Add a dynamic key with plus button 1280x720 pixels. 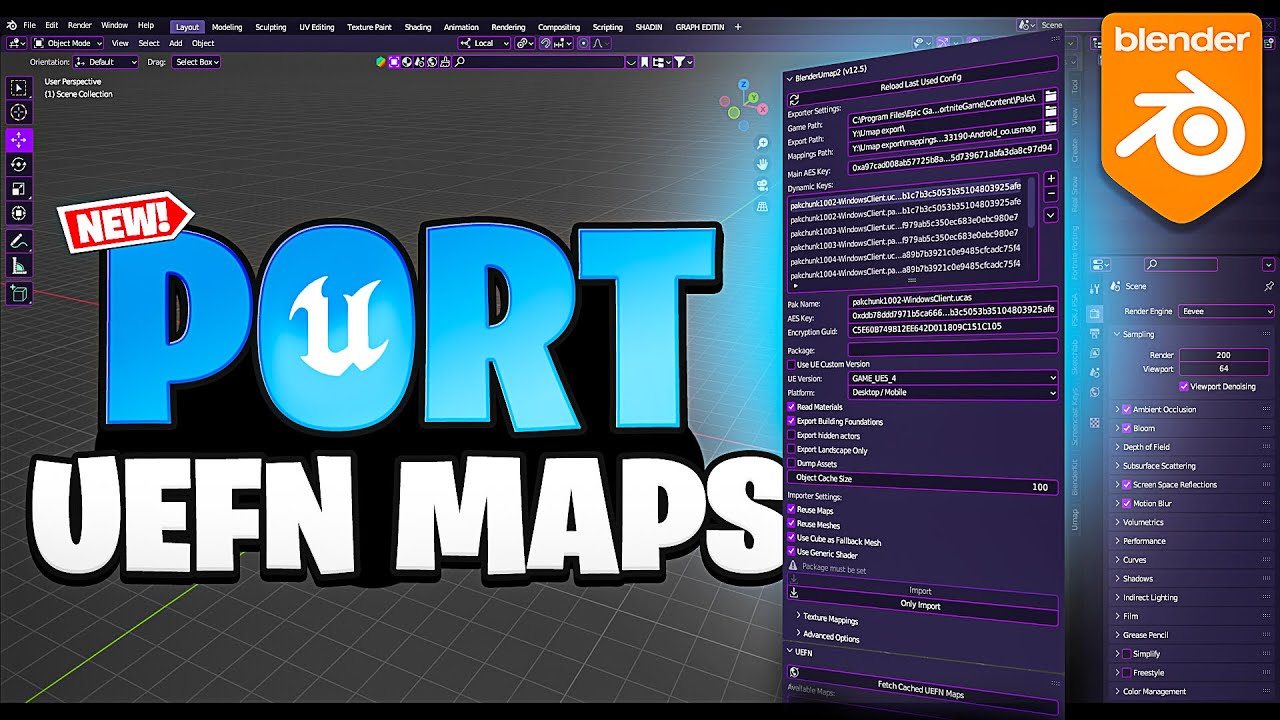pos(1051,178)
